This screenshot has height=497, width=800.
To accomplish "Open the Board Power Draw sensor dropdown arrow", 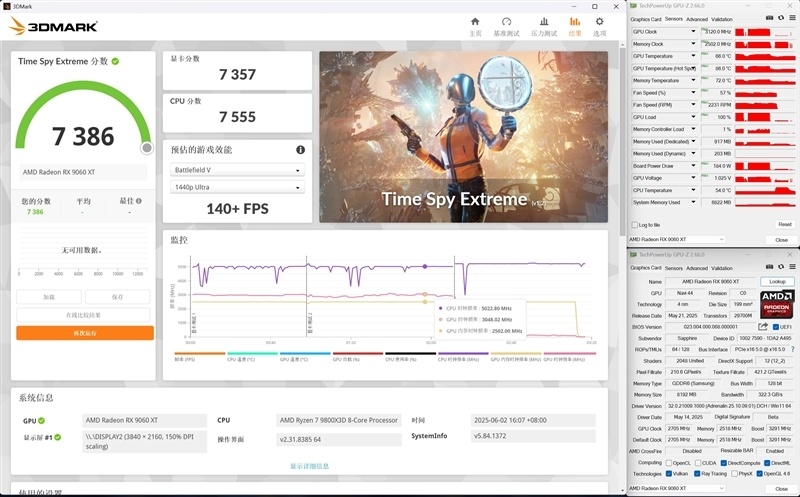I will coord(693,165).
